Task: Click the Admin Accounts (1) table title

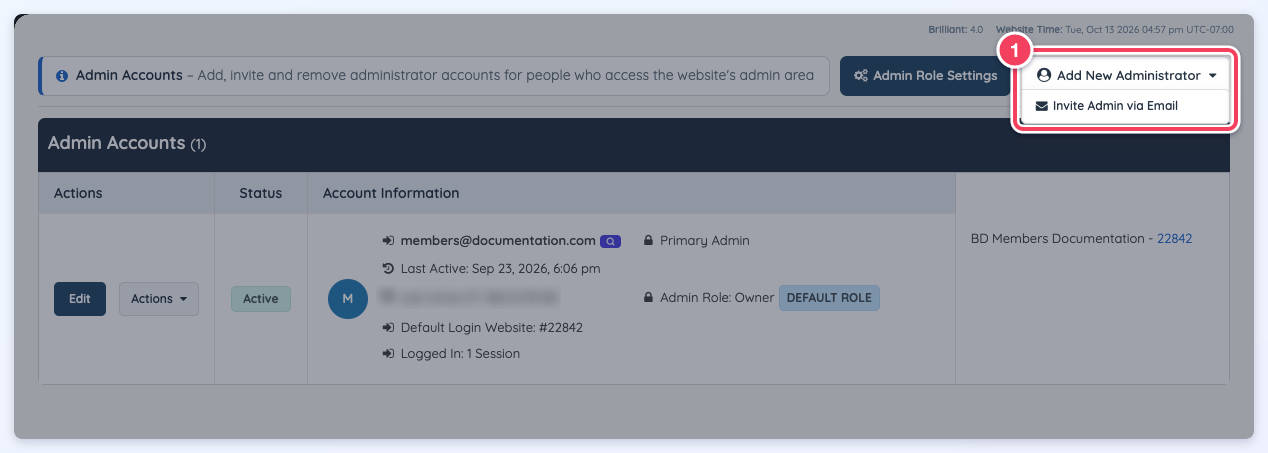Action: [127, 144]
